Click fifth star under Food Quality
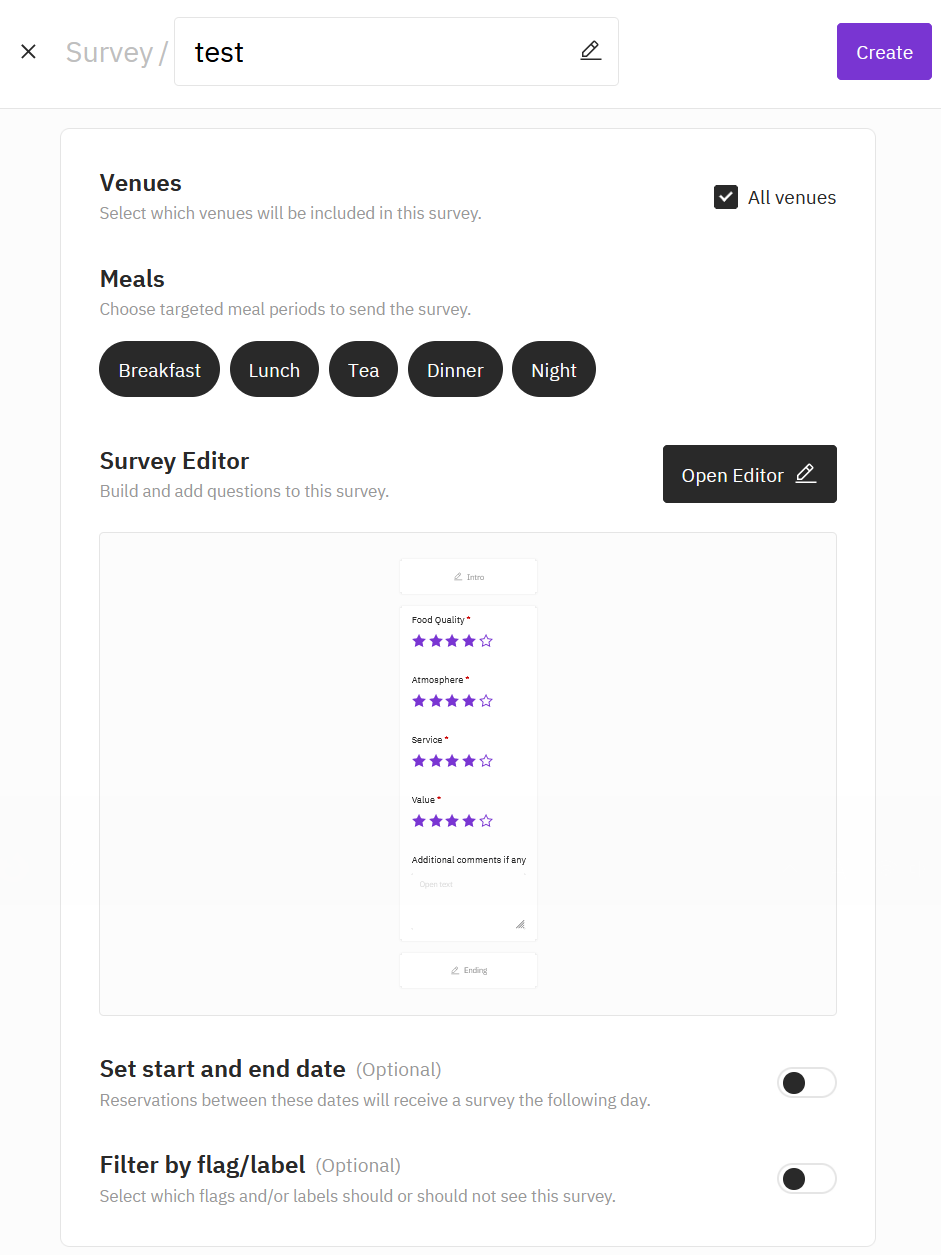The height and width of the screenshot is (1255, 941). click(486, 641)
